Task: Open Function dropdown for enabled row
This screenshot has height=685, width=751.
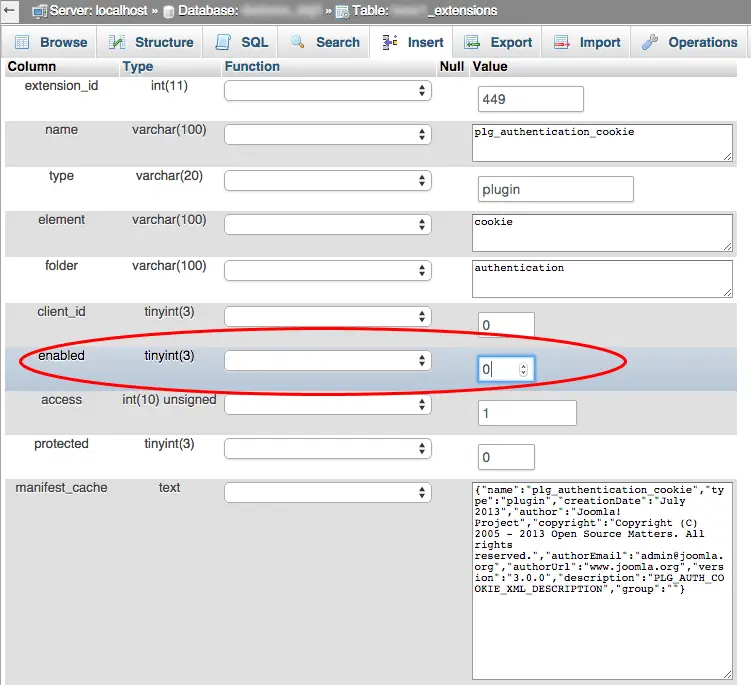Action: tap(328, 361)
